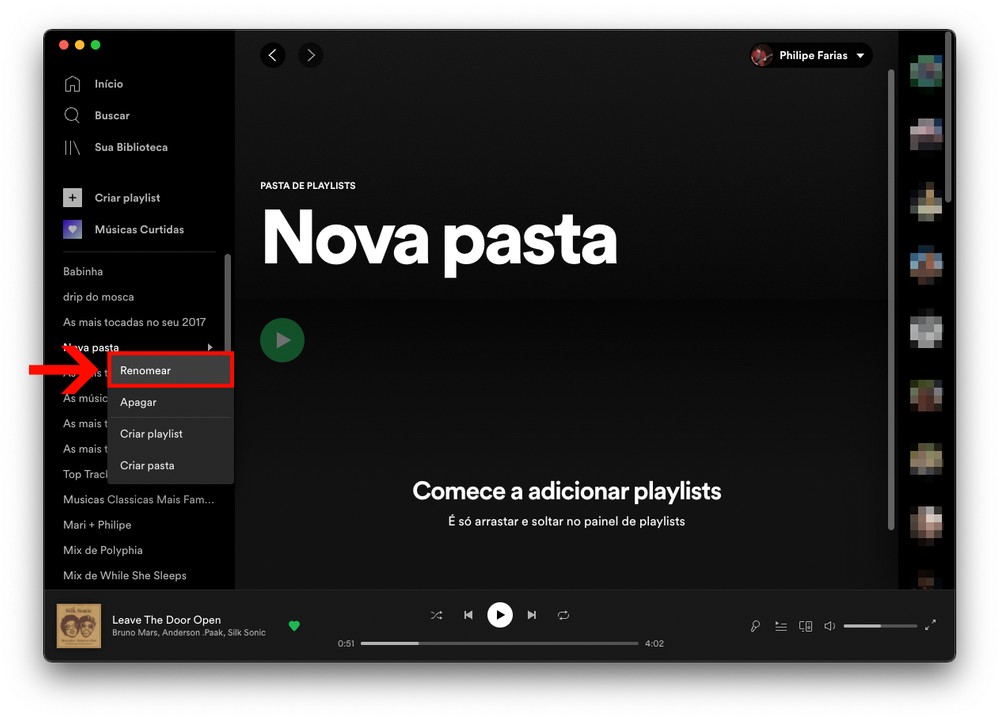Viewport: 1000px width, 721px height.
Task: Click the main play button in the player
Action: tap(500, 615)
